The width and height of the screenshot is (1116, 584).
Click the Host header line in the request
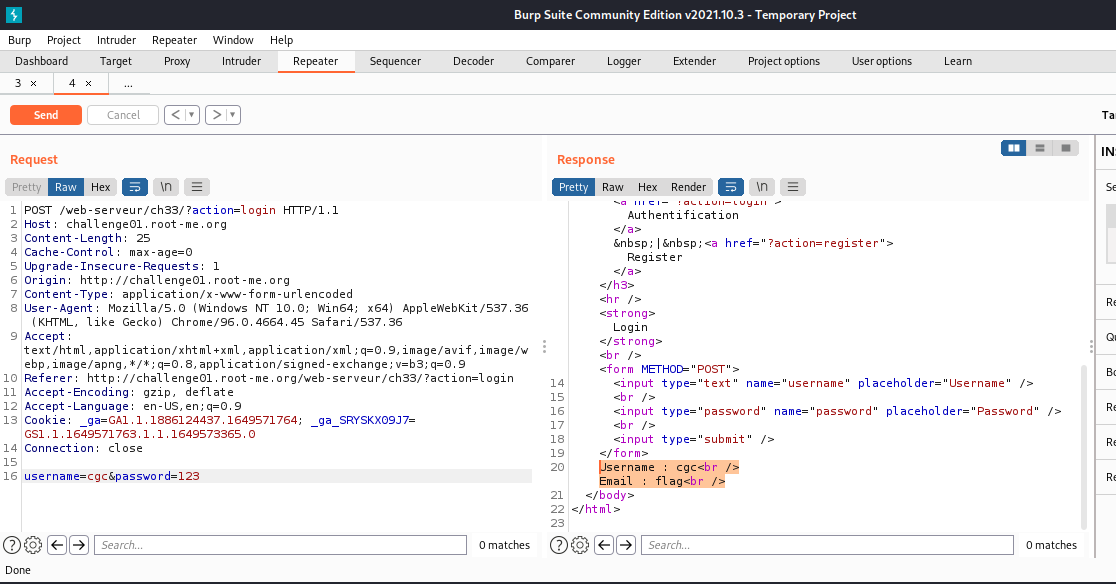(125, 224)
